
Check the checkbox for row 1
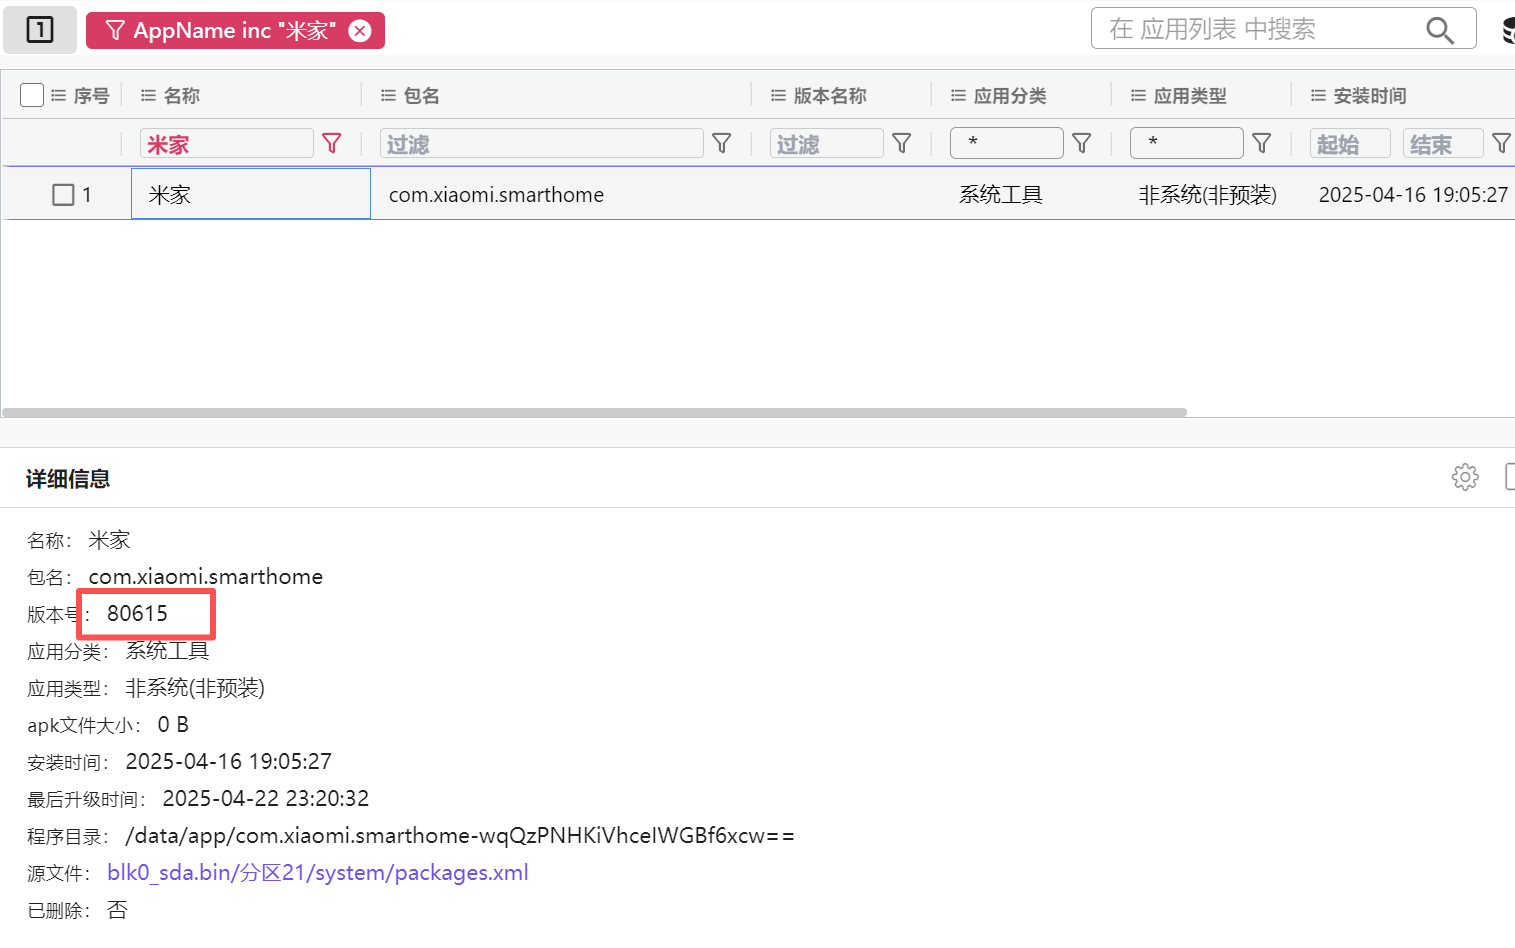pos(63,195)
